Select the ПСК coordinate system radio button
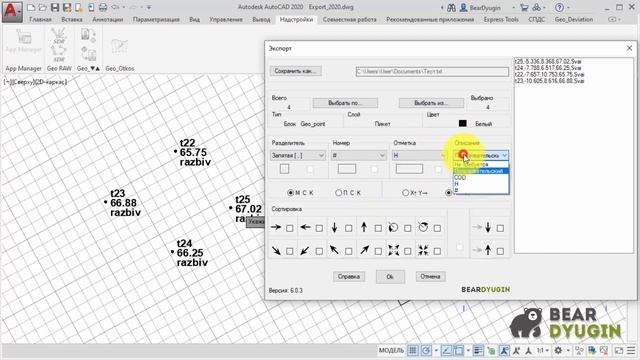The width and height of the screenshot is (640, 360). pos(338,193)
